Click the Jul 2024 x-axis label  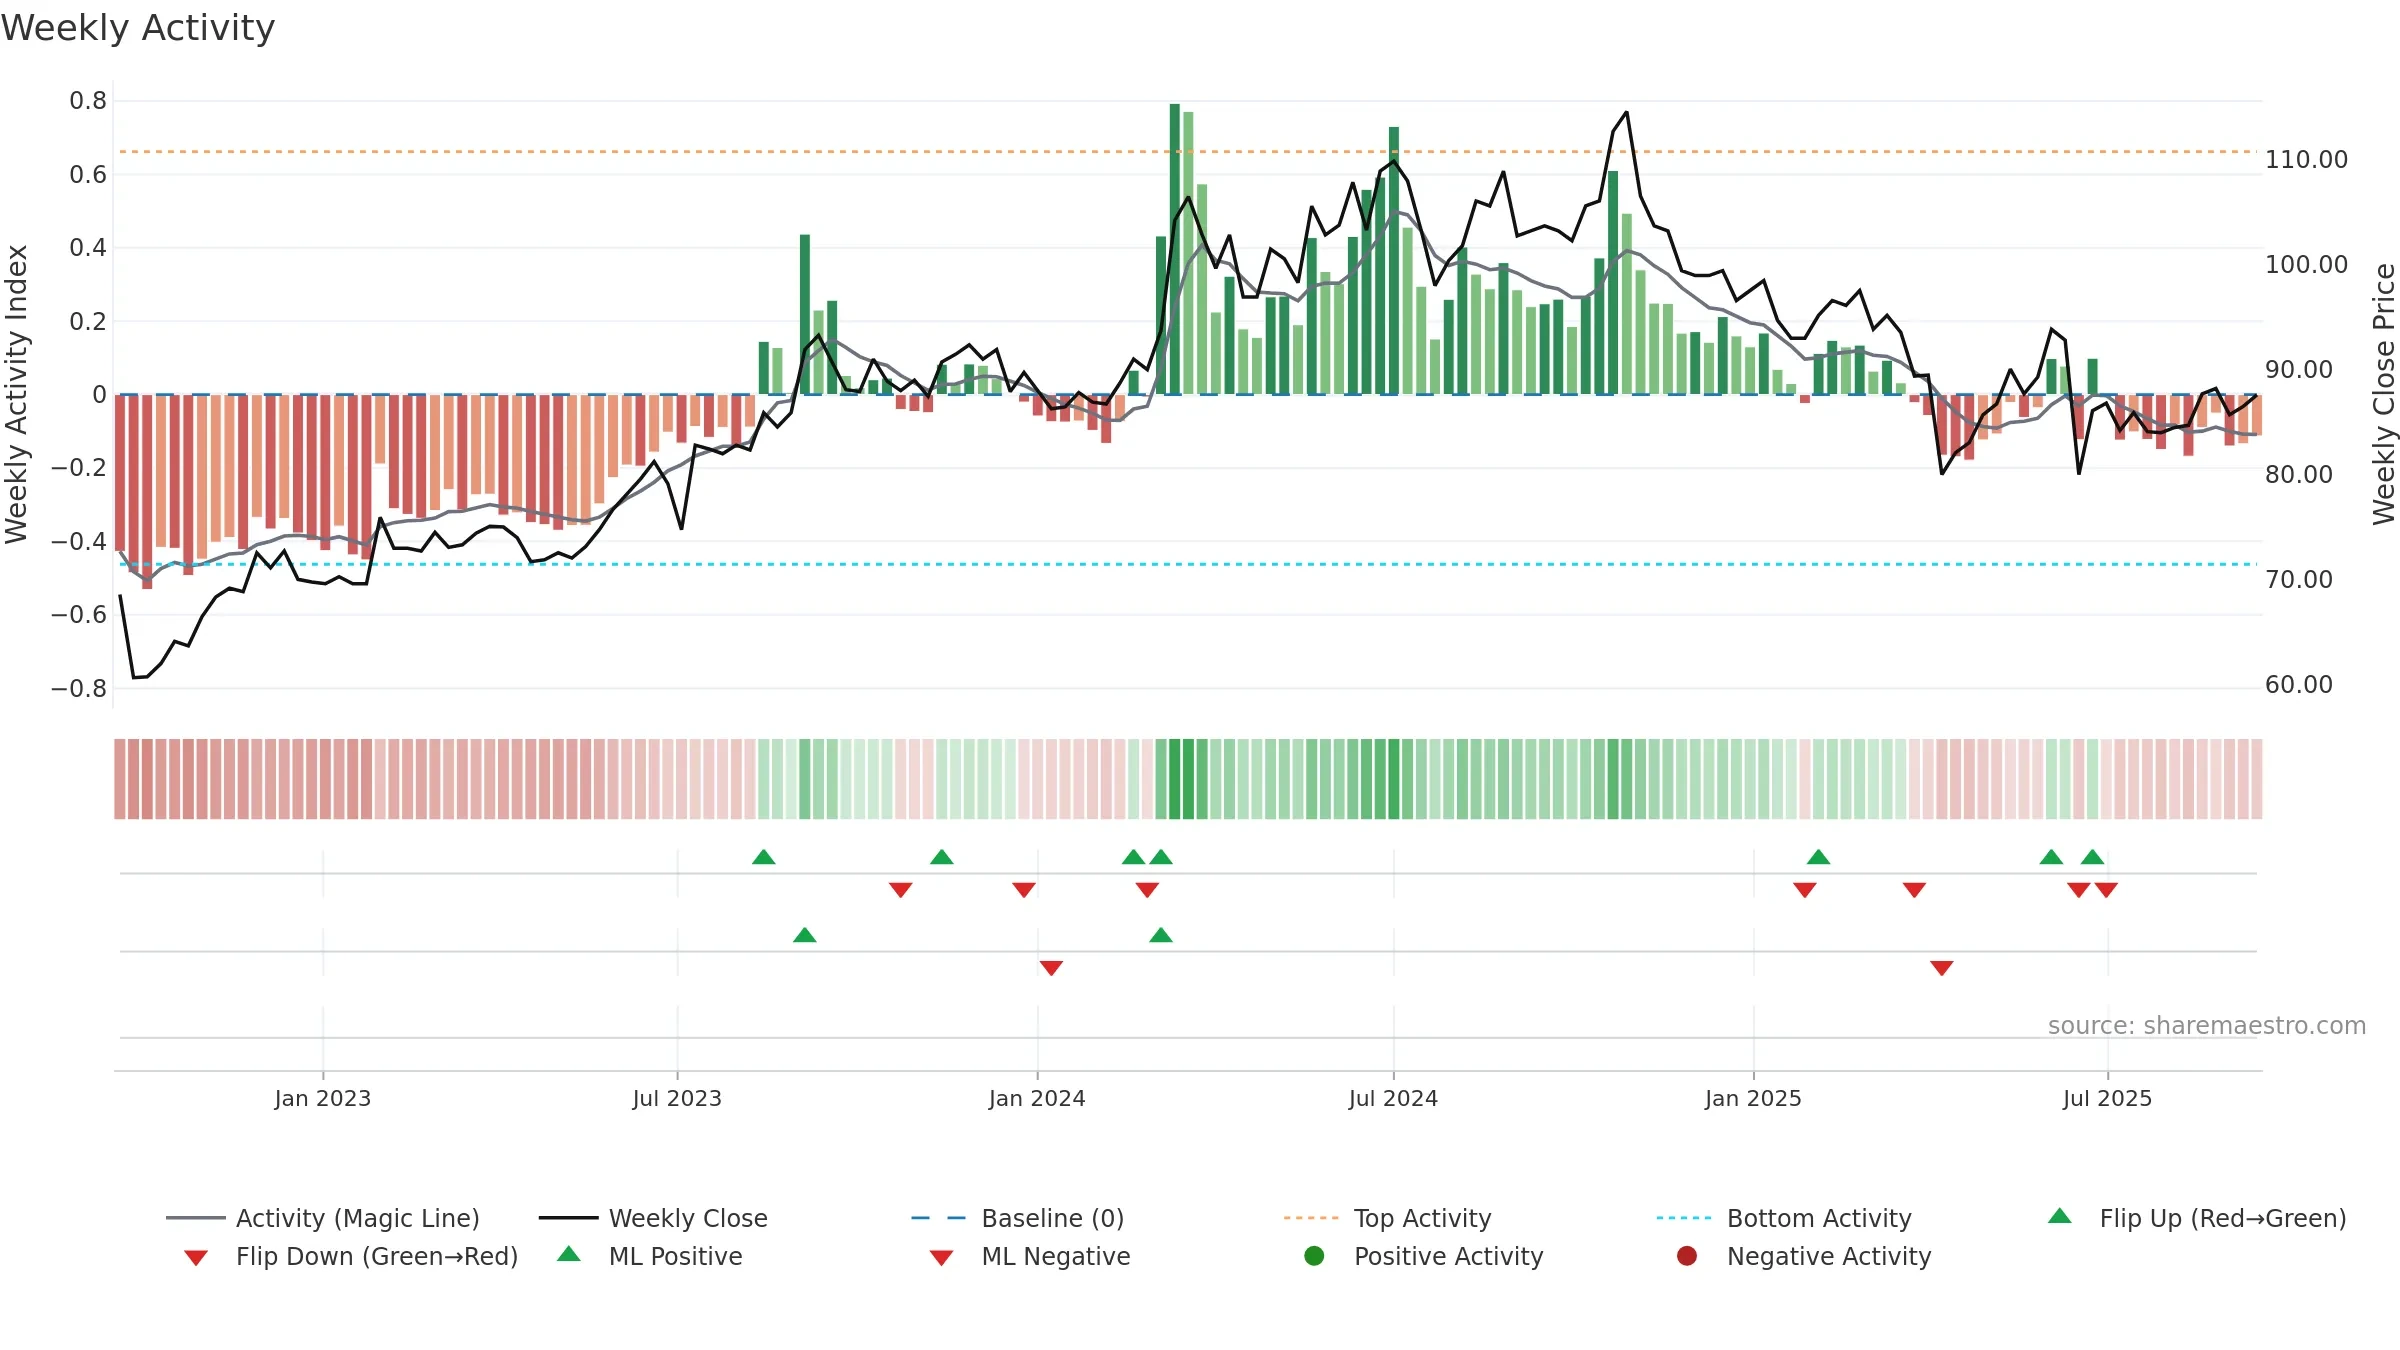tap(1393, 1098)
